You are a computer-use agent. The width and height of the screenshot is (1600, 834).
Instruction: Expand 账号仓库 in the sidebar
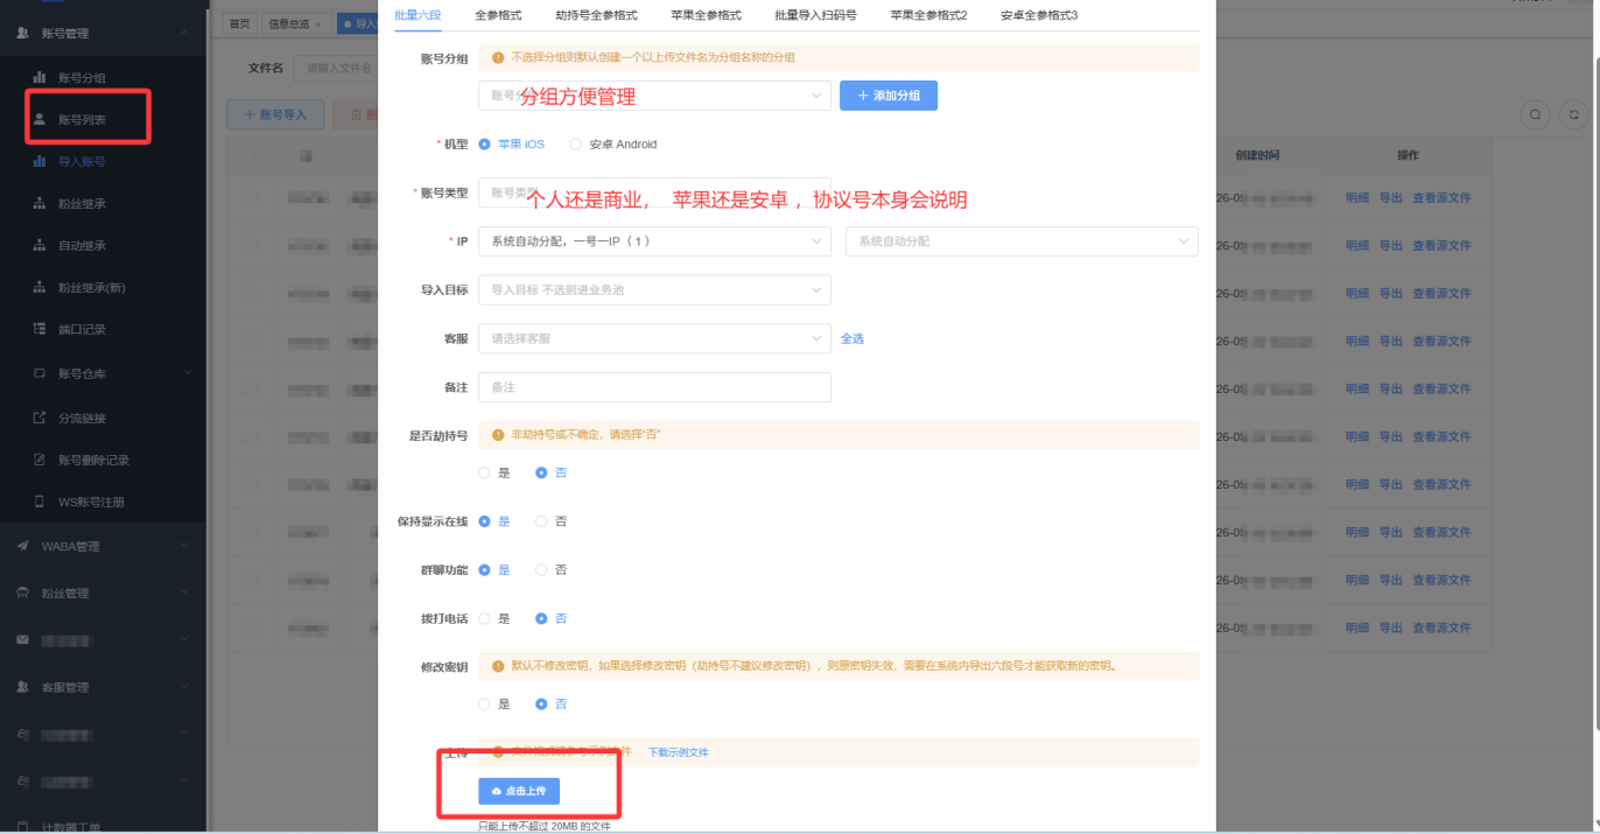point(186,373)
